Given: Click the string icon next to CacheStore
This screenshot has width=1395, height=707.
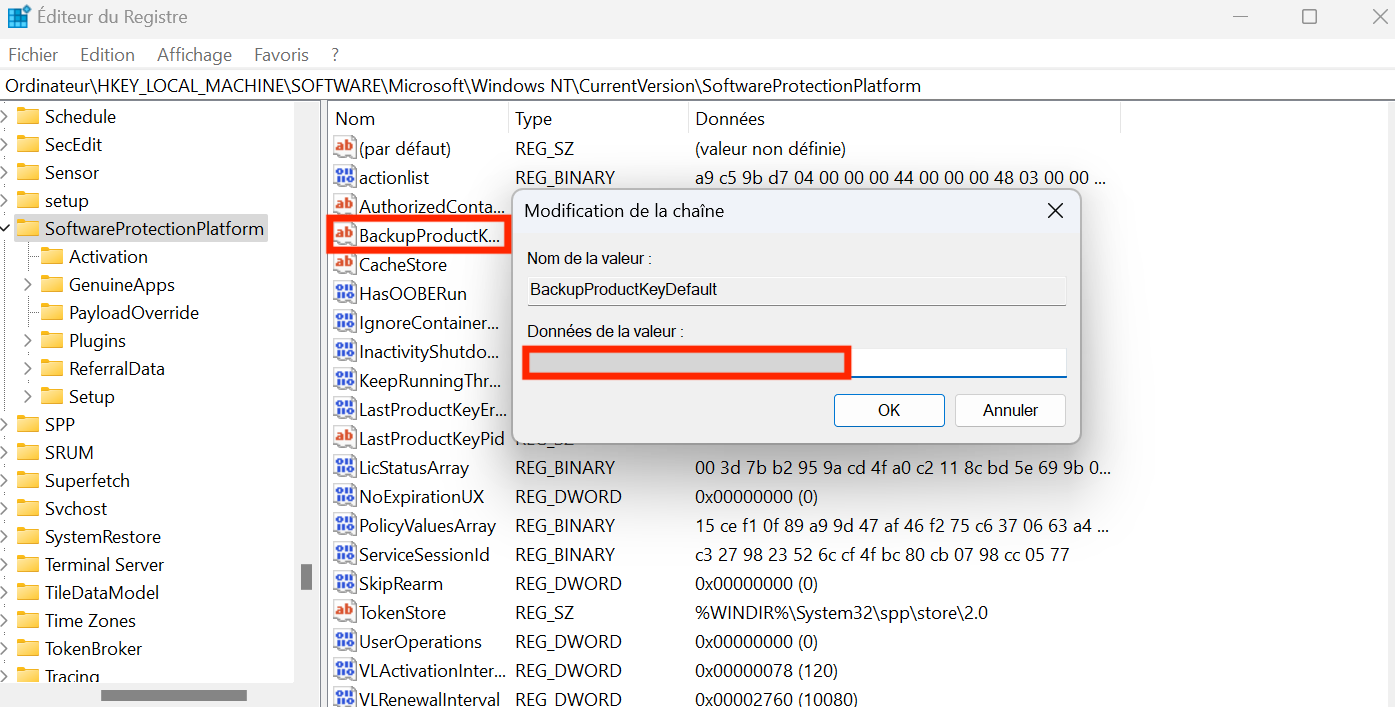Looking at the screenshot, I should pyautogui.click(x=344, y=264).
